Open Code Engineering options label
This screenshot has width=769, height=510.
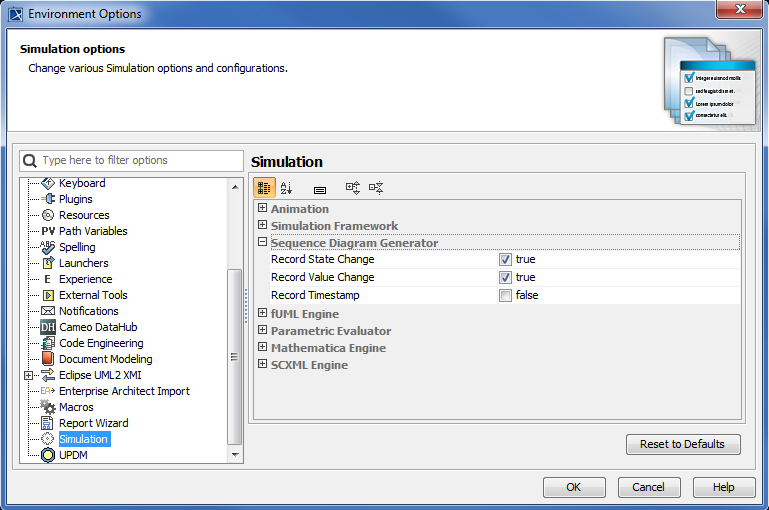101,343
